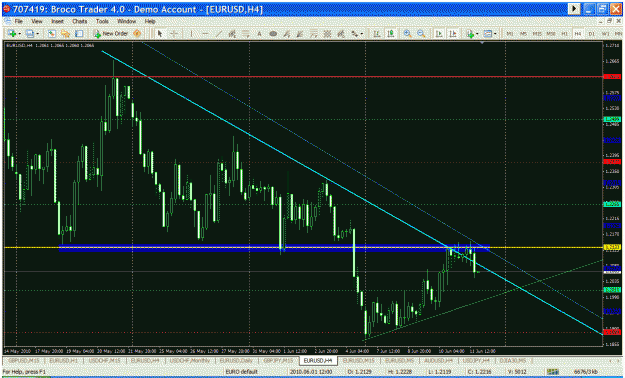Open the Help menu

(x=150, y=21)
